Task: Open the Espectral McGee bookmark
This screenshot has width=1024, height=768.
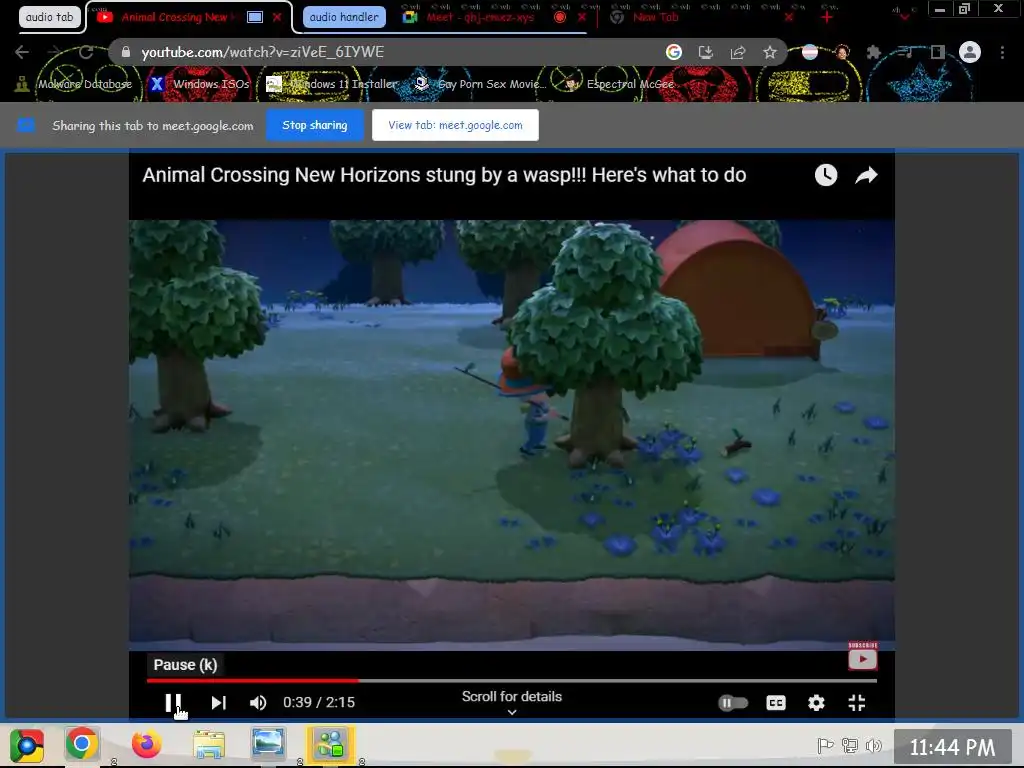Action: (x=619, y=84)
